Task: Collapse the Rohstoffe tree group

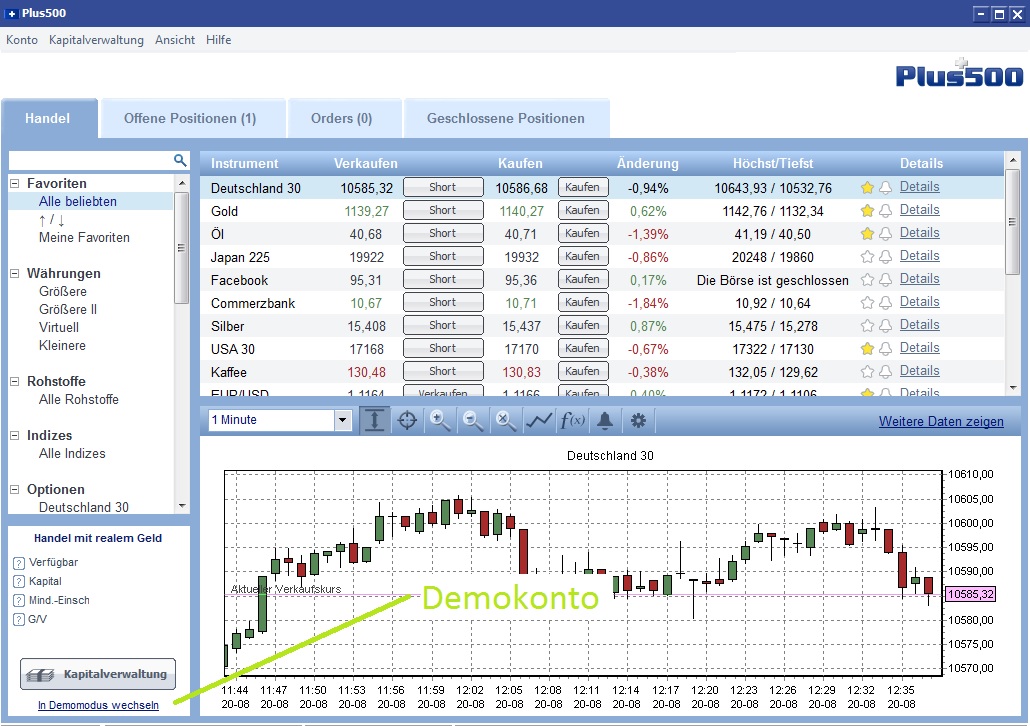Action: (x=14, y=382)
